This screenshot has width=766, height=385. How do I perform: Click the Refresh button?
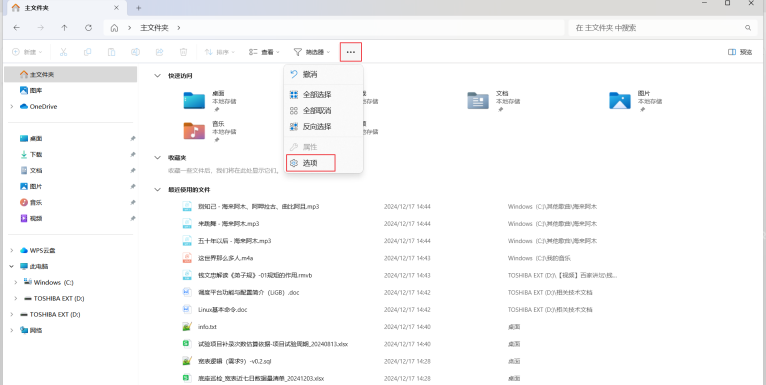pyautogui.click(x=88, y=28)
